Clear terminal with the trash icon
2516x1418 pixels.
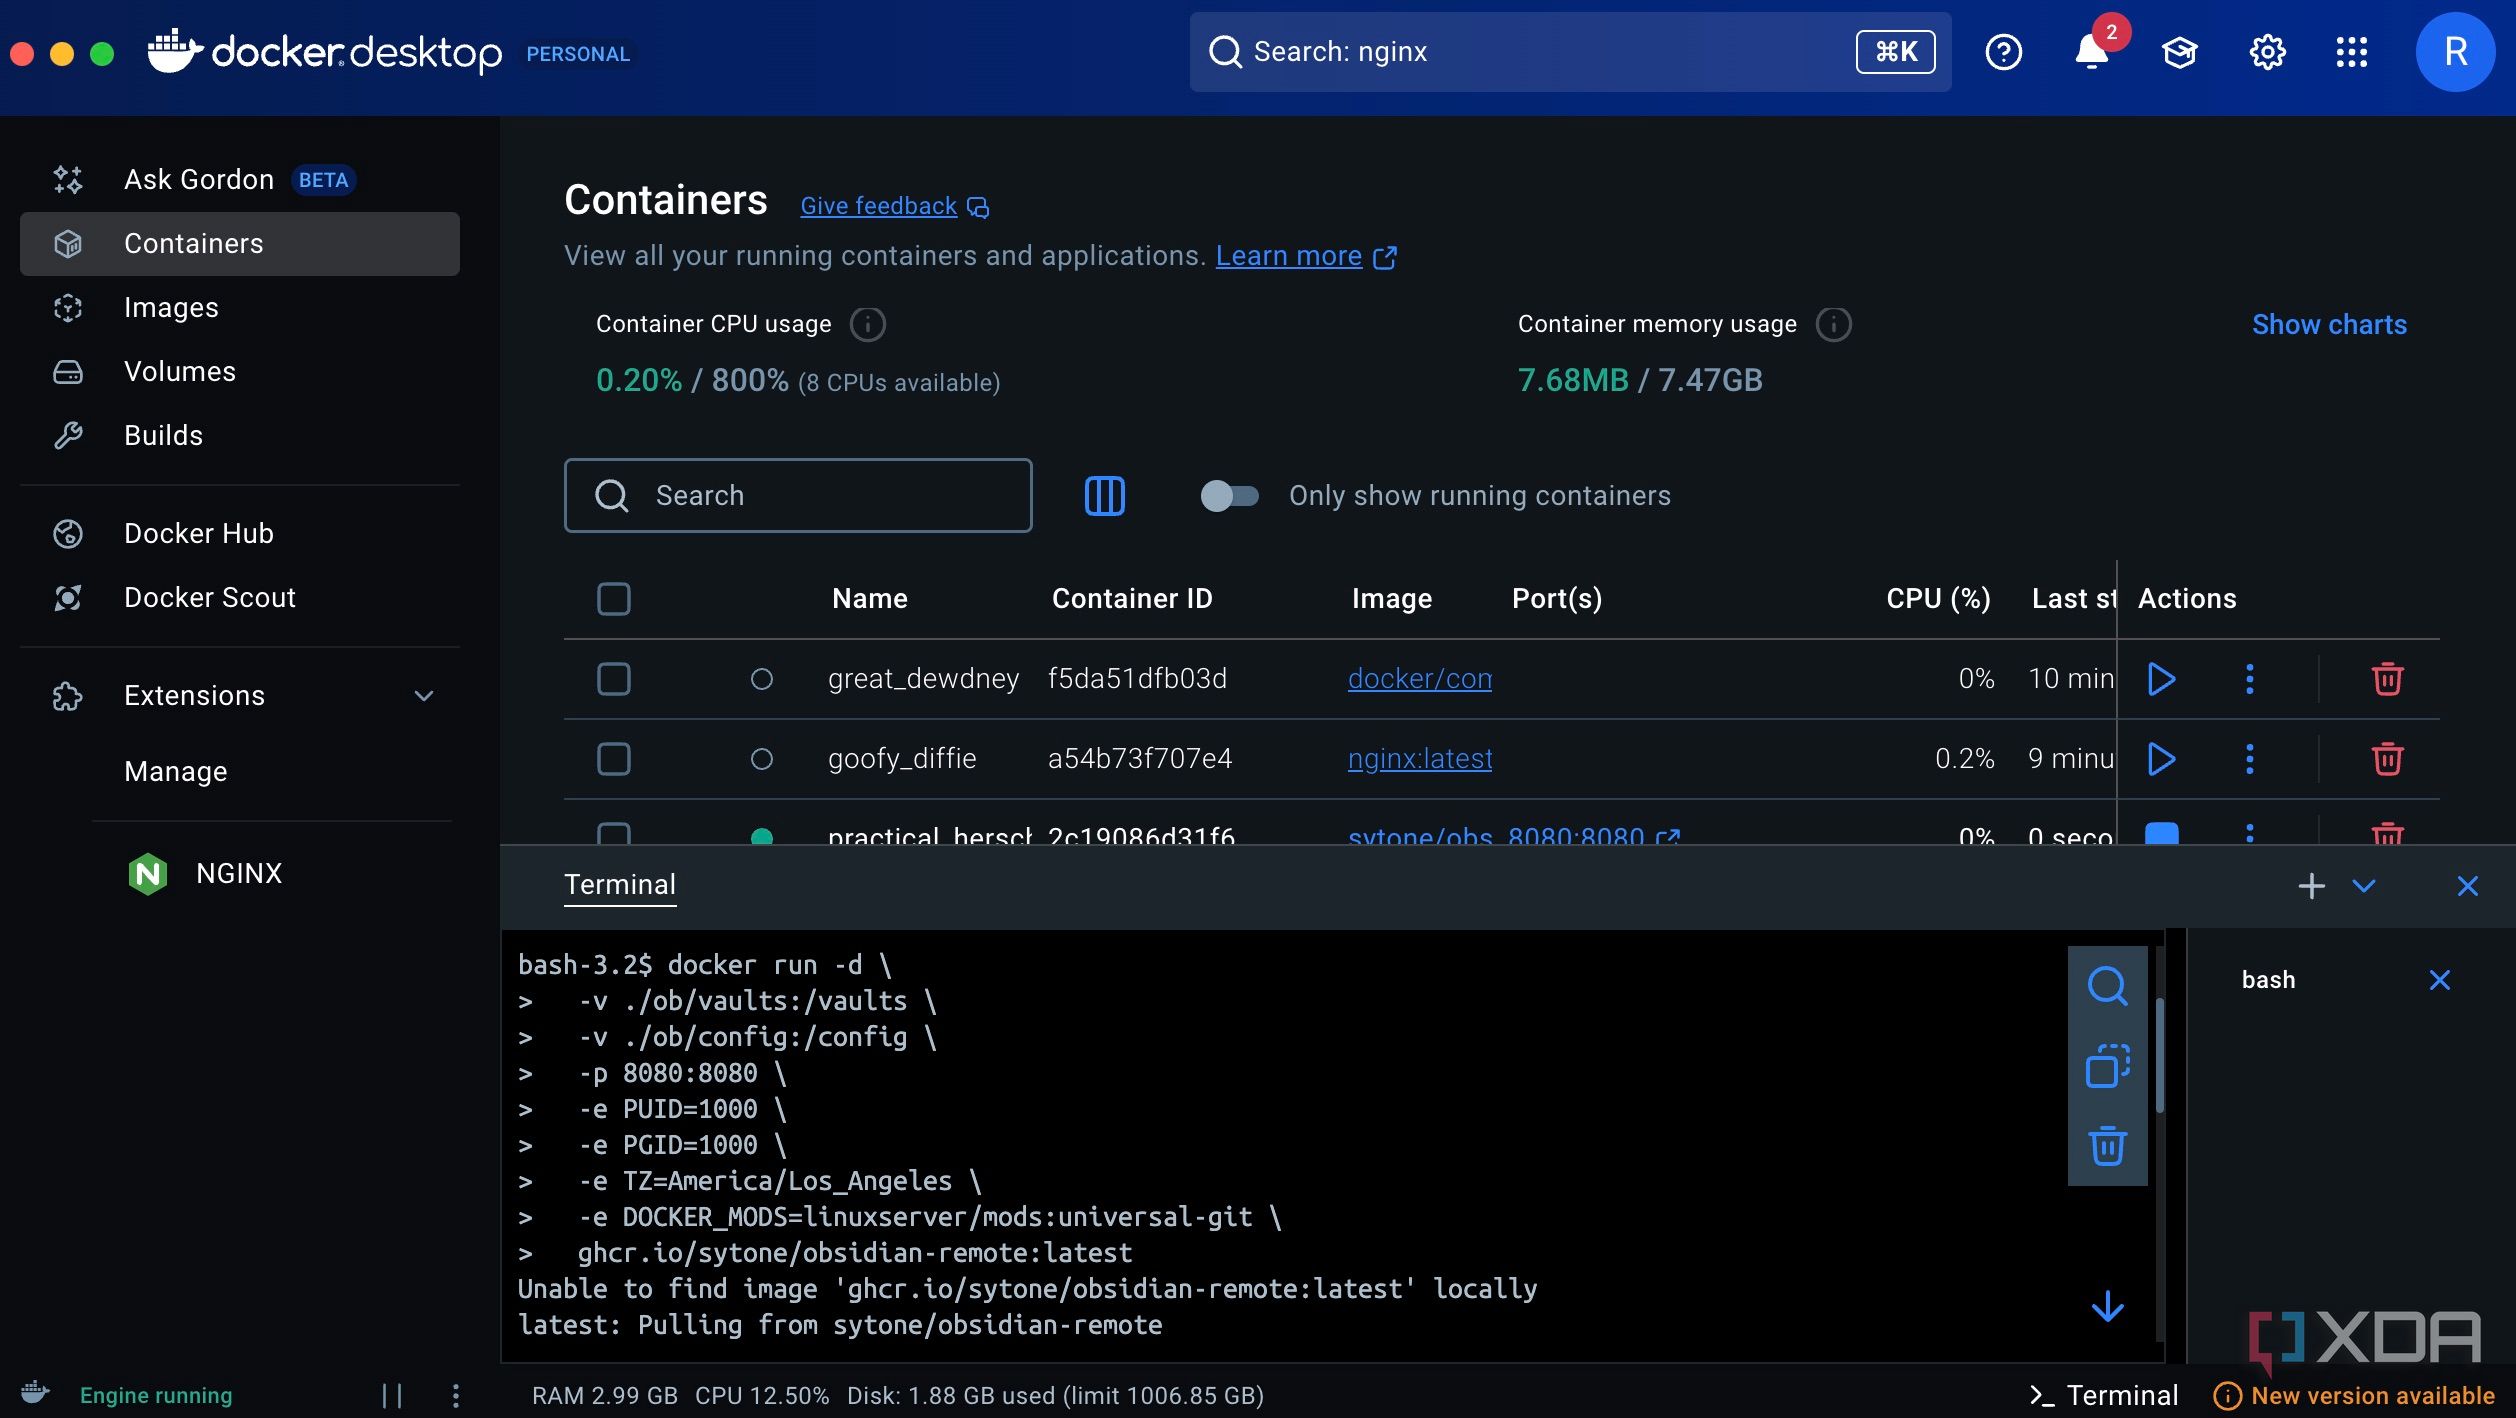click(x=2107, y=1146)
